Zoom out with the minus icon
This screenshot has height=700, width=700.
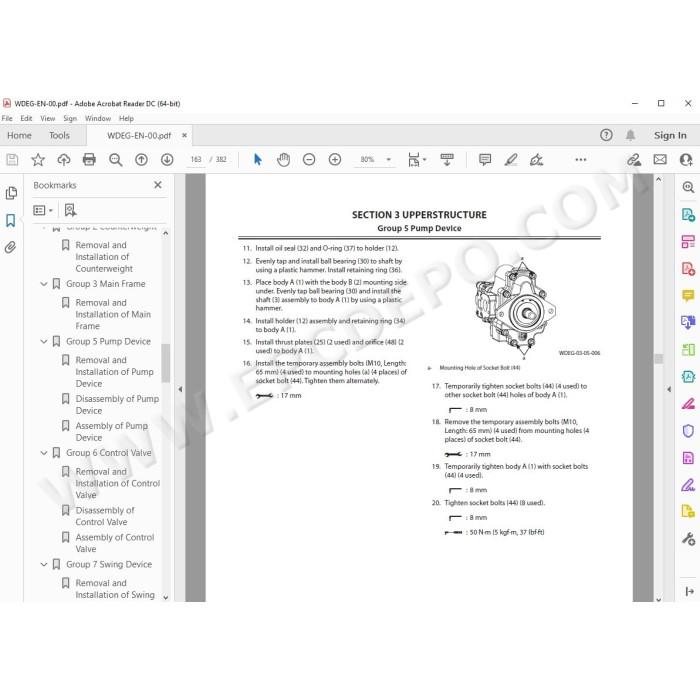(x=309, y=159)
